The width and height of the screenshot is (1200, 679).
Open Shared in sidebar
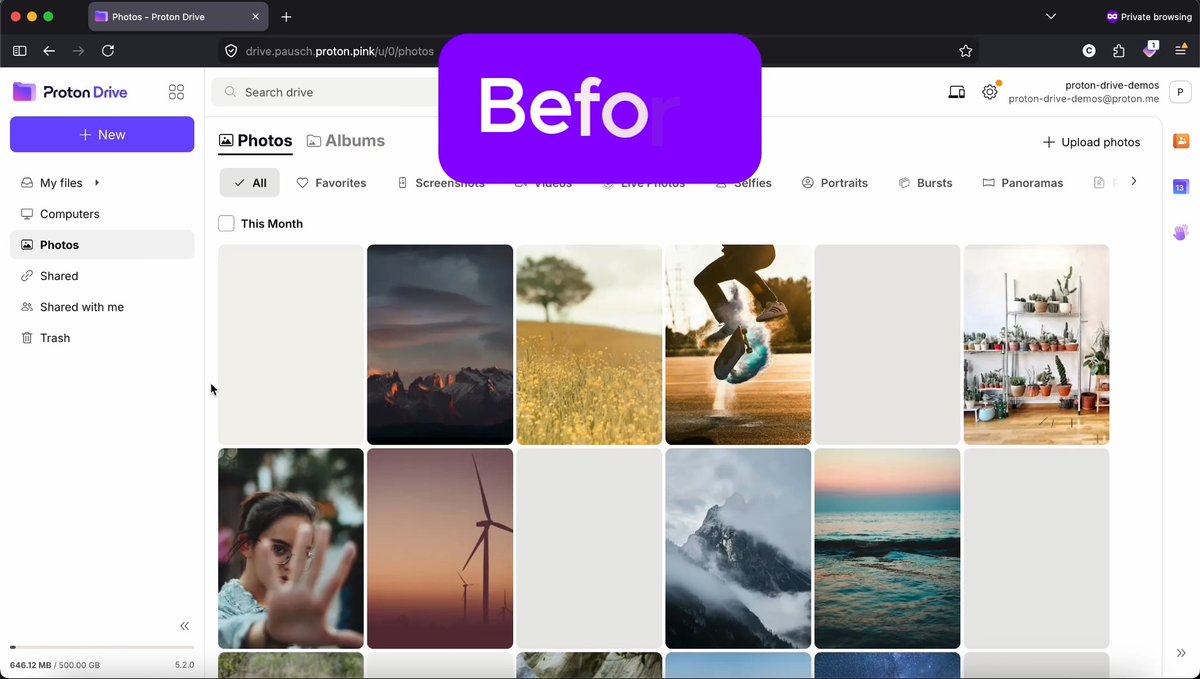[102, 276]
